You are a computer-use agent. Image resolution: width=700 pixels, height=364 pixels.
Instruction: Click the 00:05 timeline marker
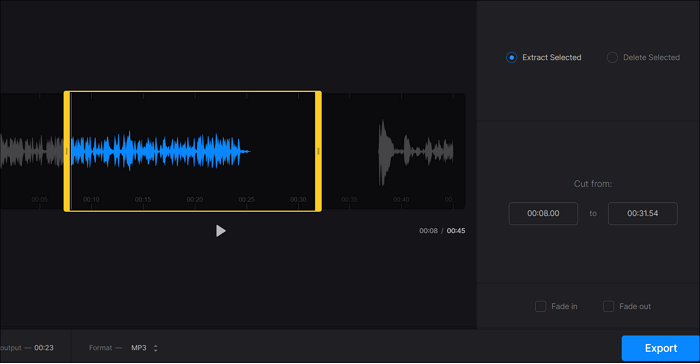[39, 200]
